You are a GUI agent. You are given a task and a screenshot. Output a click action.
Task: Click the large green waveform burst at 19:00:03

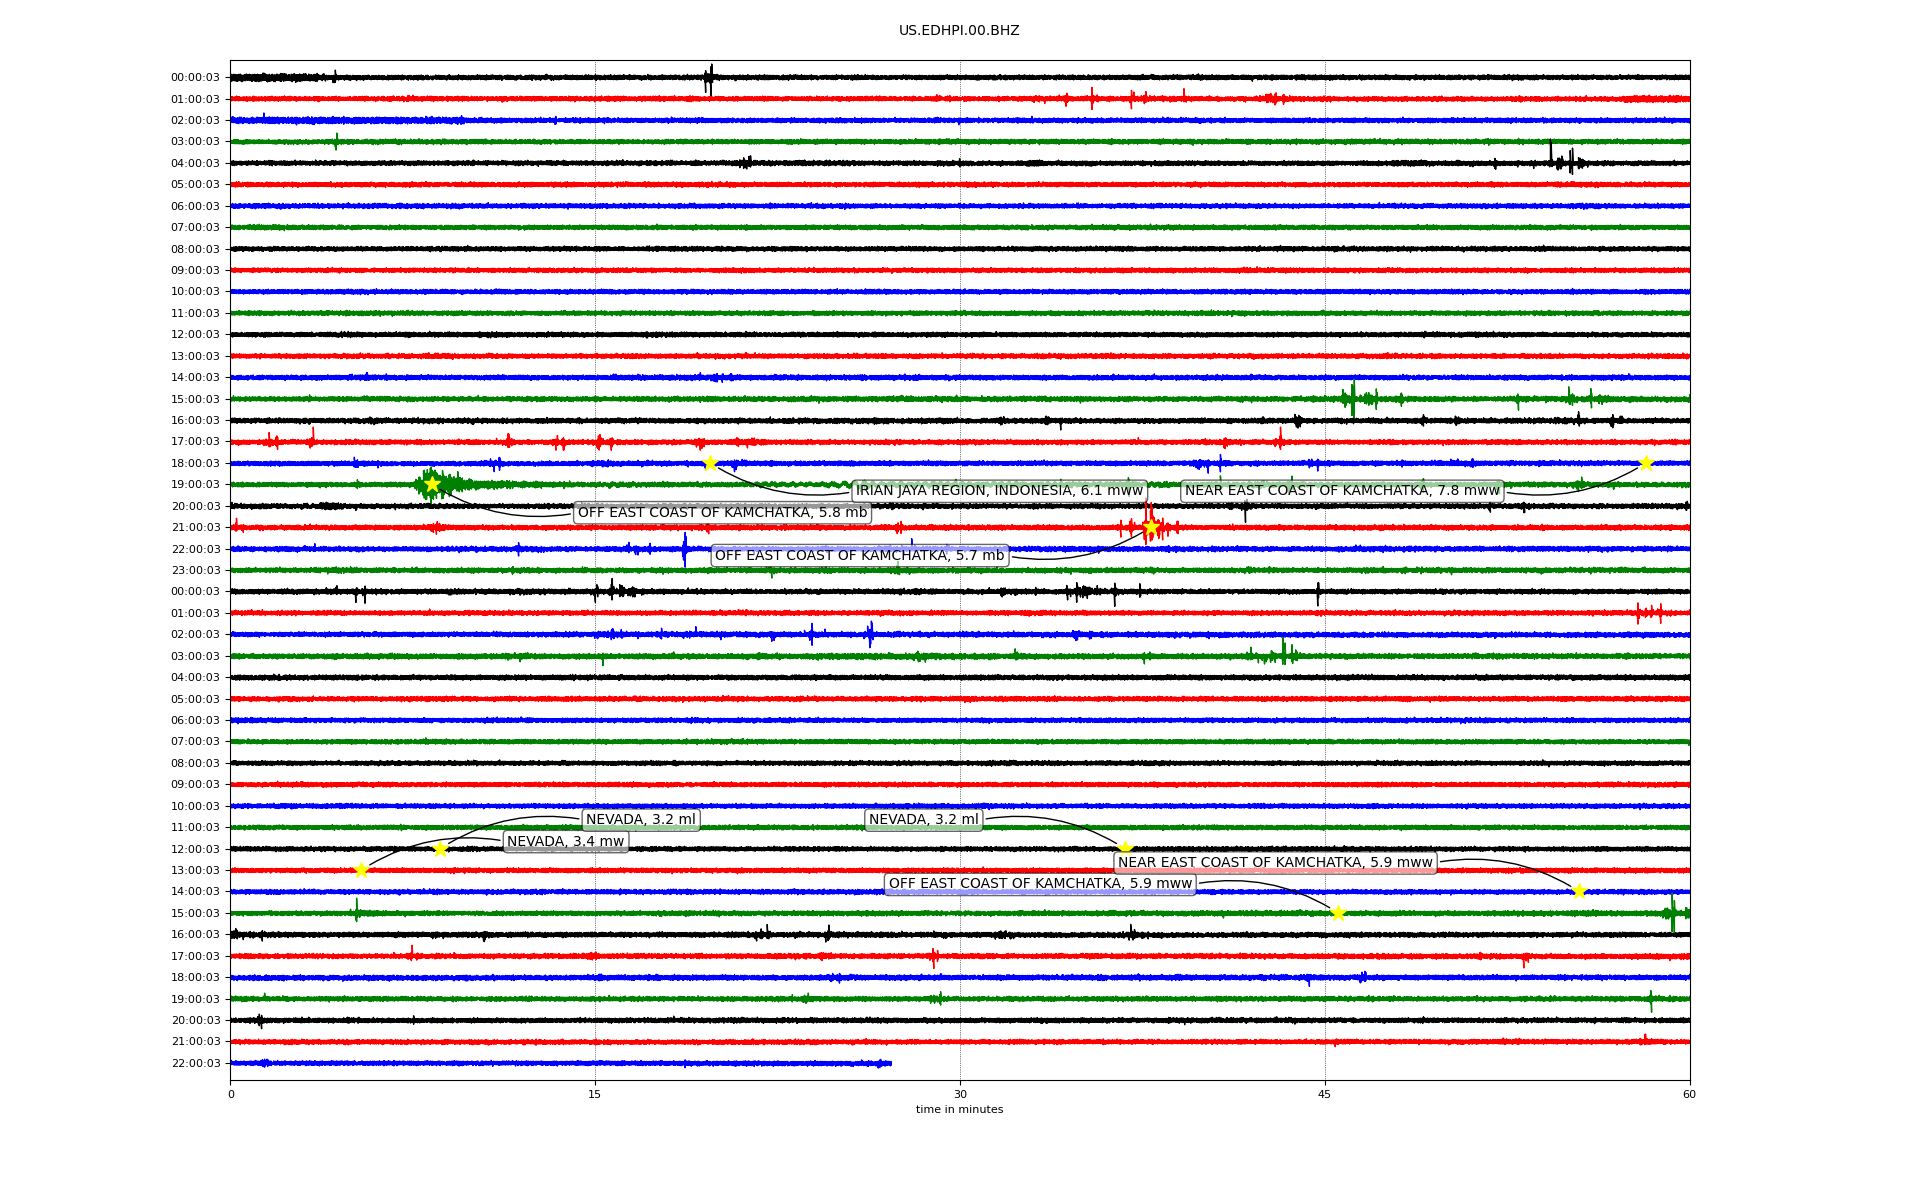point(450,485)
